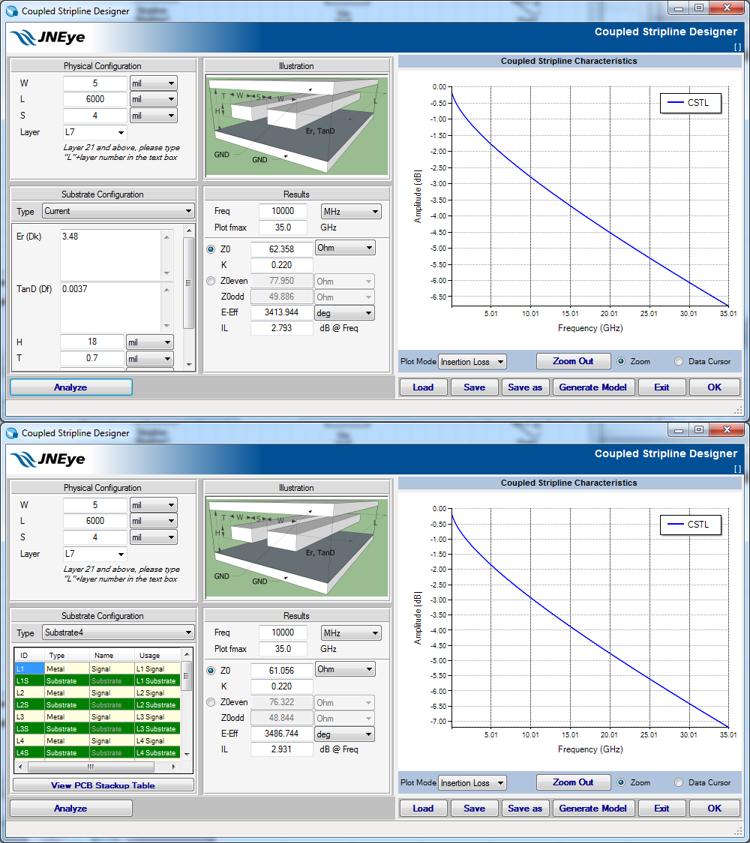Enable Data Cursor radio in top window

pyautogui.click(x=679, y=361)
